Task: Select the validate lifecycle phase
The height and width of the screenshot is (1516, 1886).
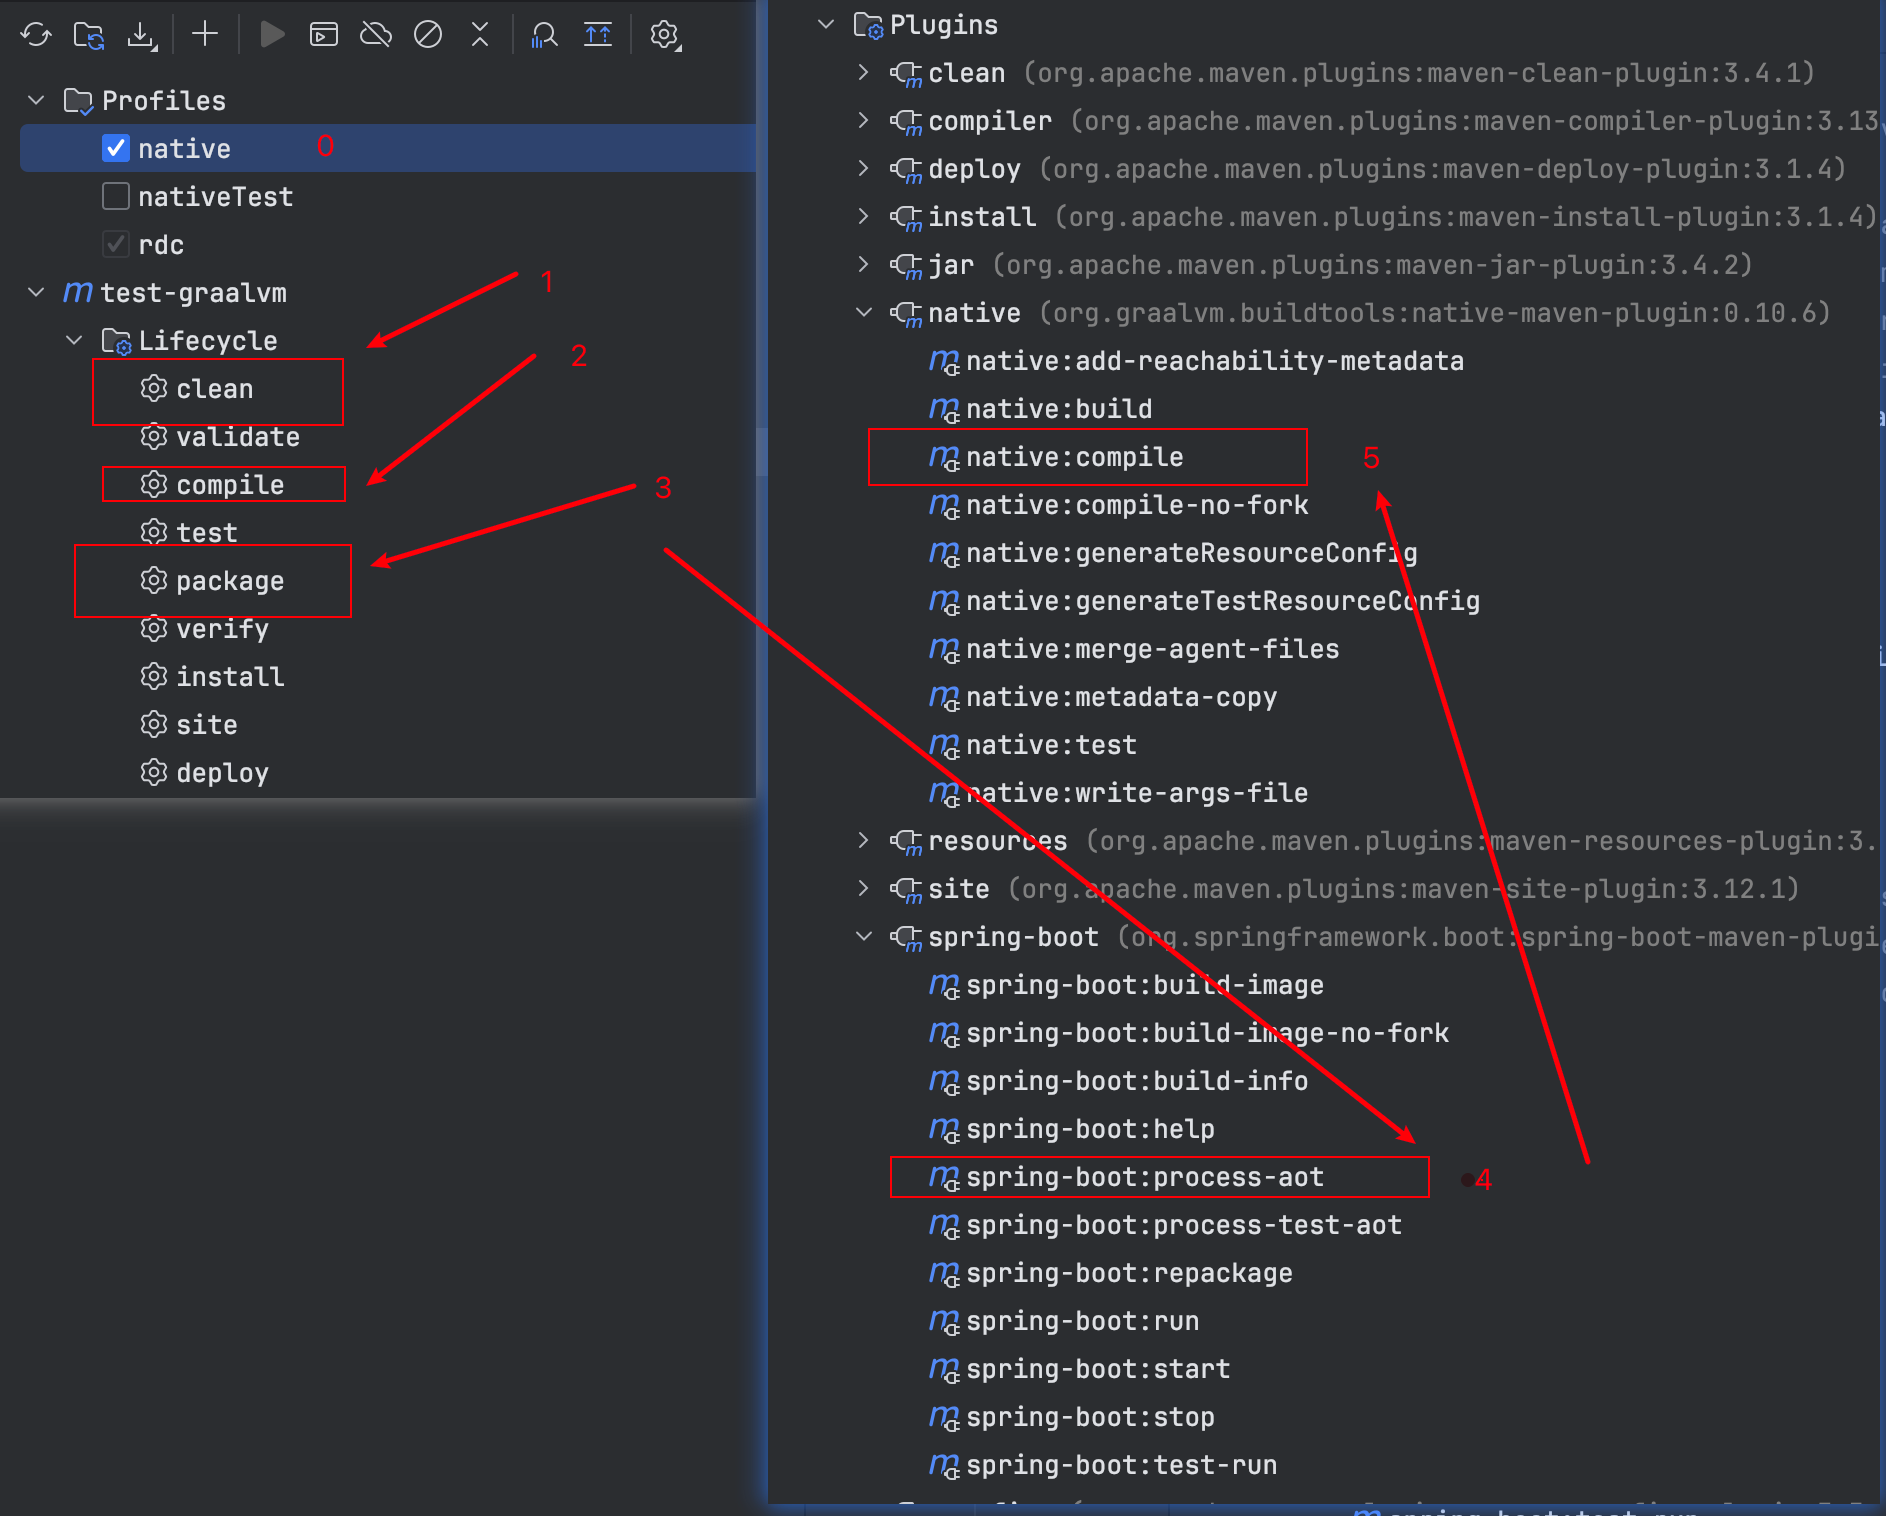Action: (x=238, y=436)
